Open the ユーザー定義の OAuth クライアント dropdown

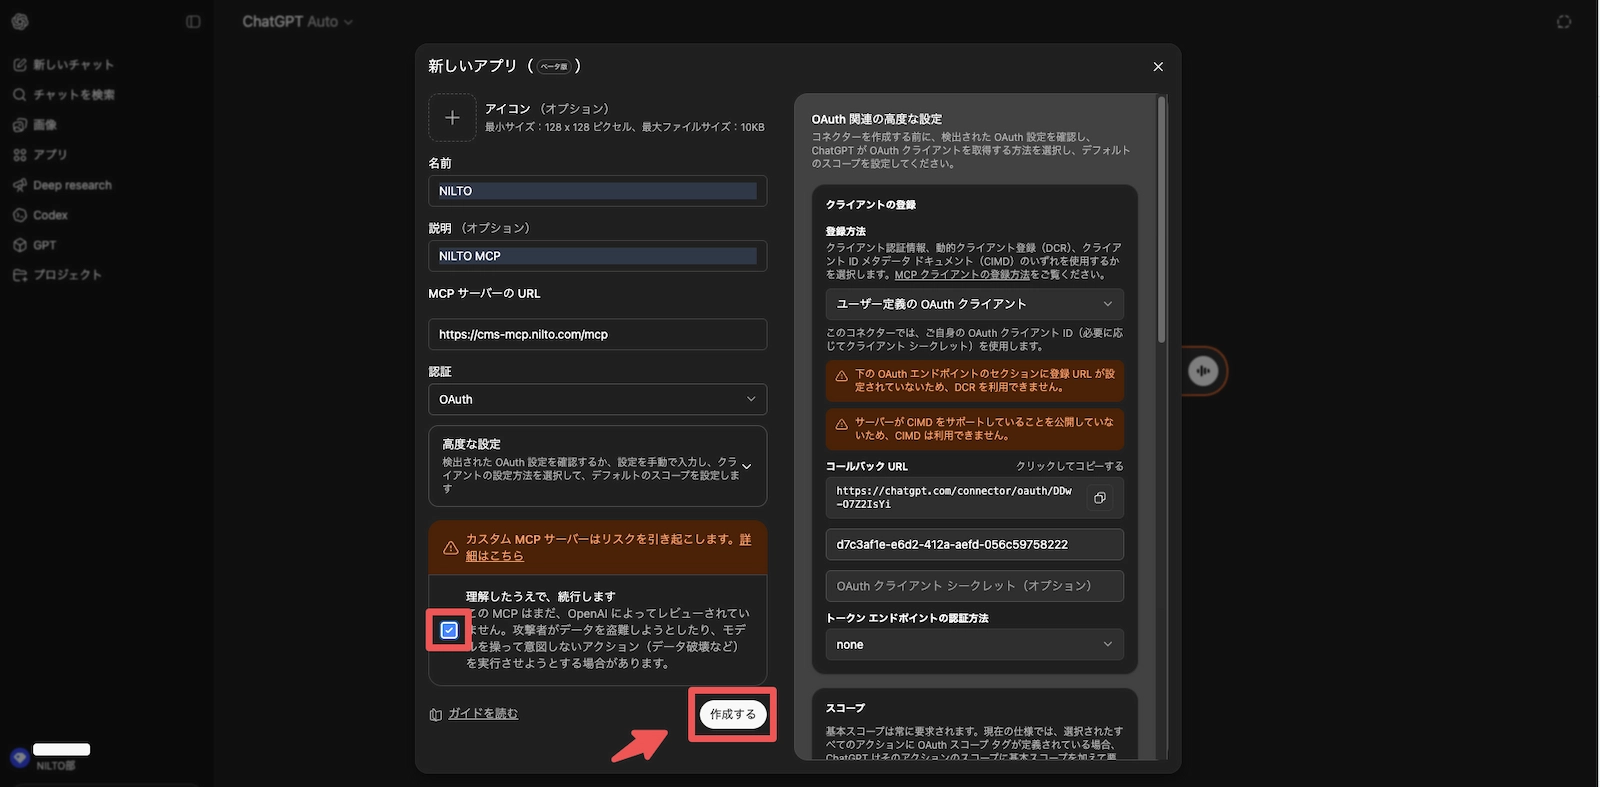[x=973, y=304]
